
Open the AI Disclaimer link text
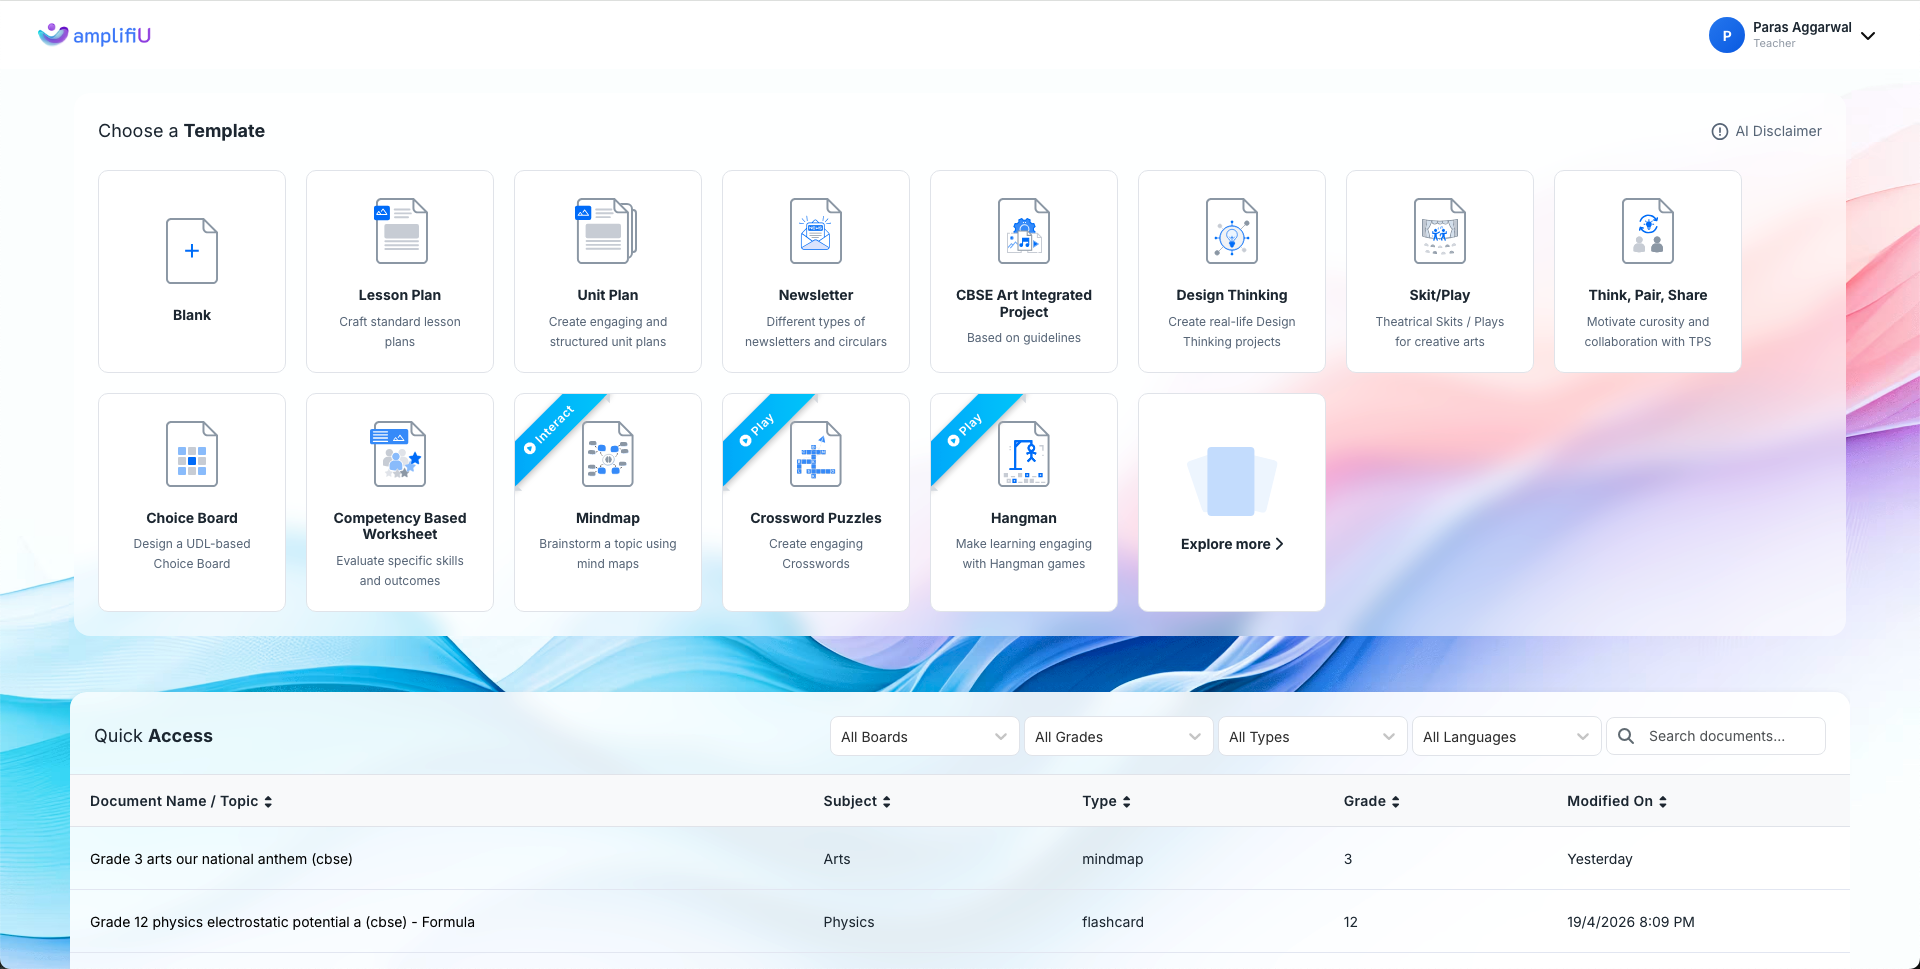[1778, 131]
